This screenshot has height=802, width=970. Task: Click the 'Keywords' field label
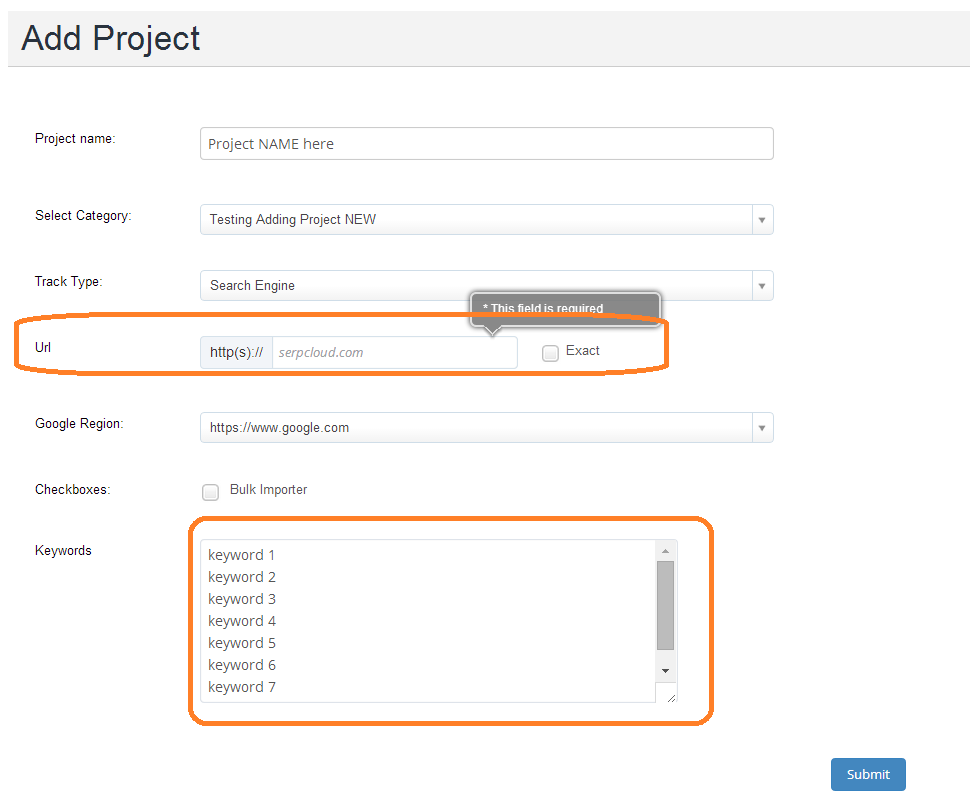tap(63, 551)
